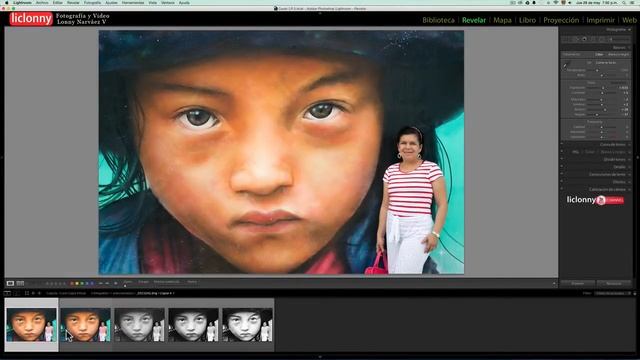Click the next photo arrow in toolbar
640x360 pixels.
pyautogui.click(x=107, y=283)
